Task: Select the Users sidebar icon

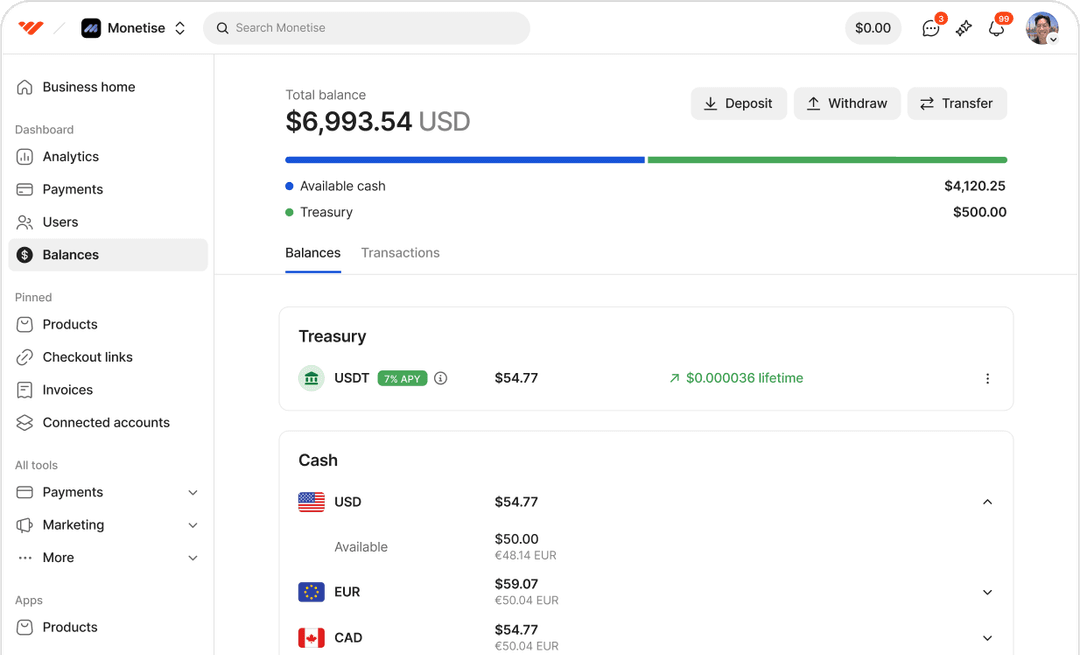Action: point(23,221)
